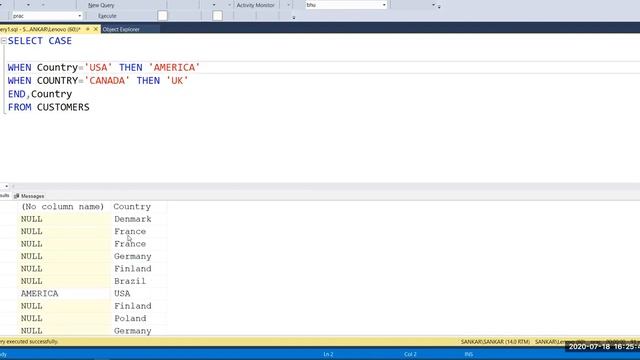Screen dimensions: 640x360
Task: Open the 'prac' database dropdown
Action: pos(79,16)
